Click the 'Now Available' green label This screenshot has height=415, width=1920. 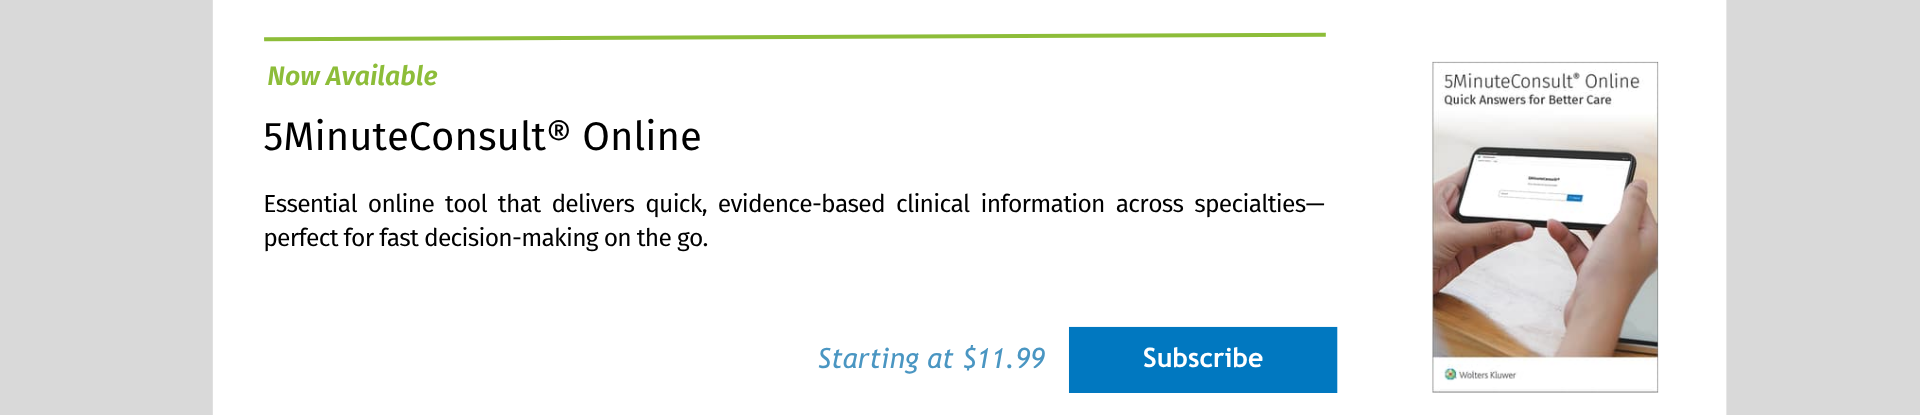click(x=352, y=76)
